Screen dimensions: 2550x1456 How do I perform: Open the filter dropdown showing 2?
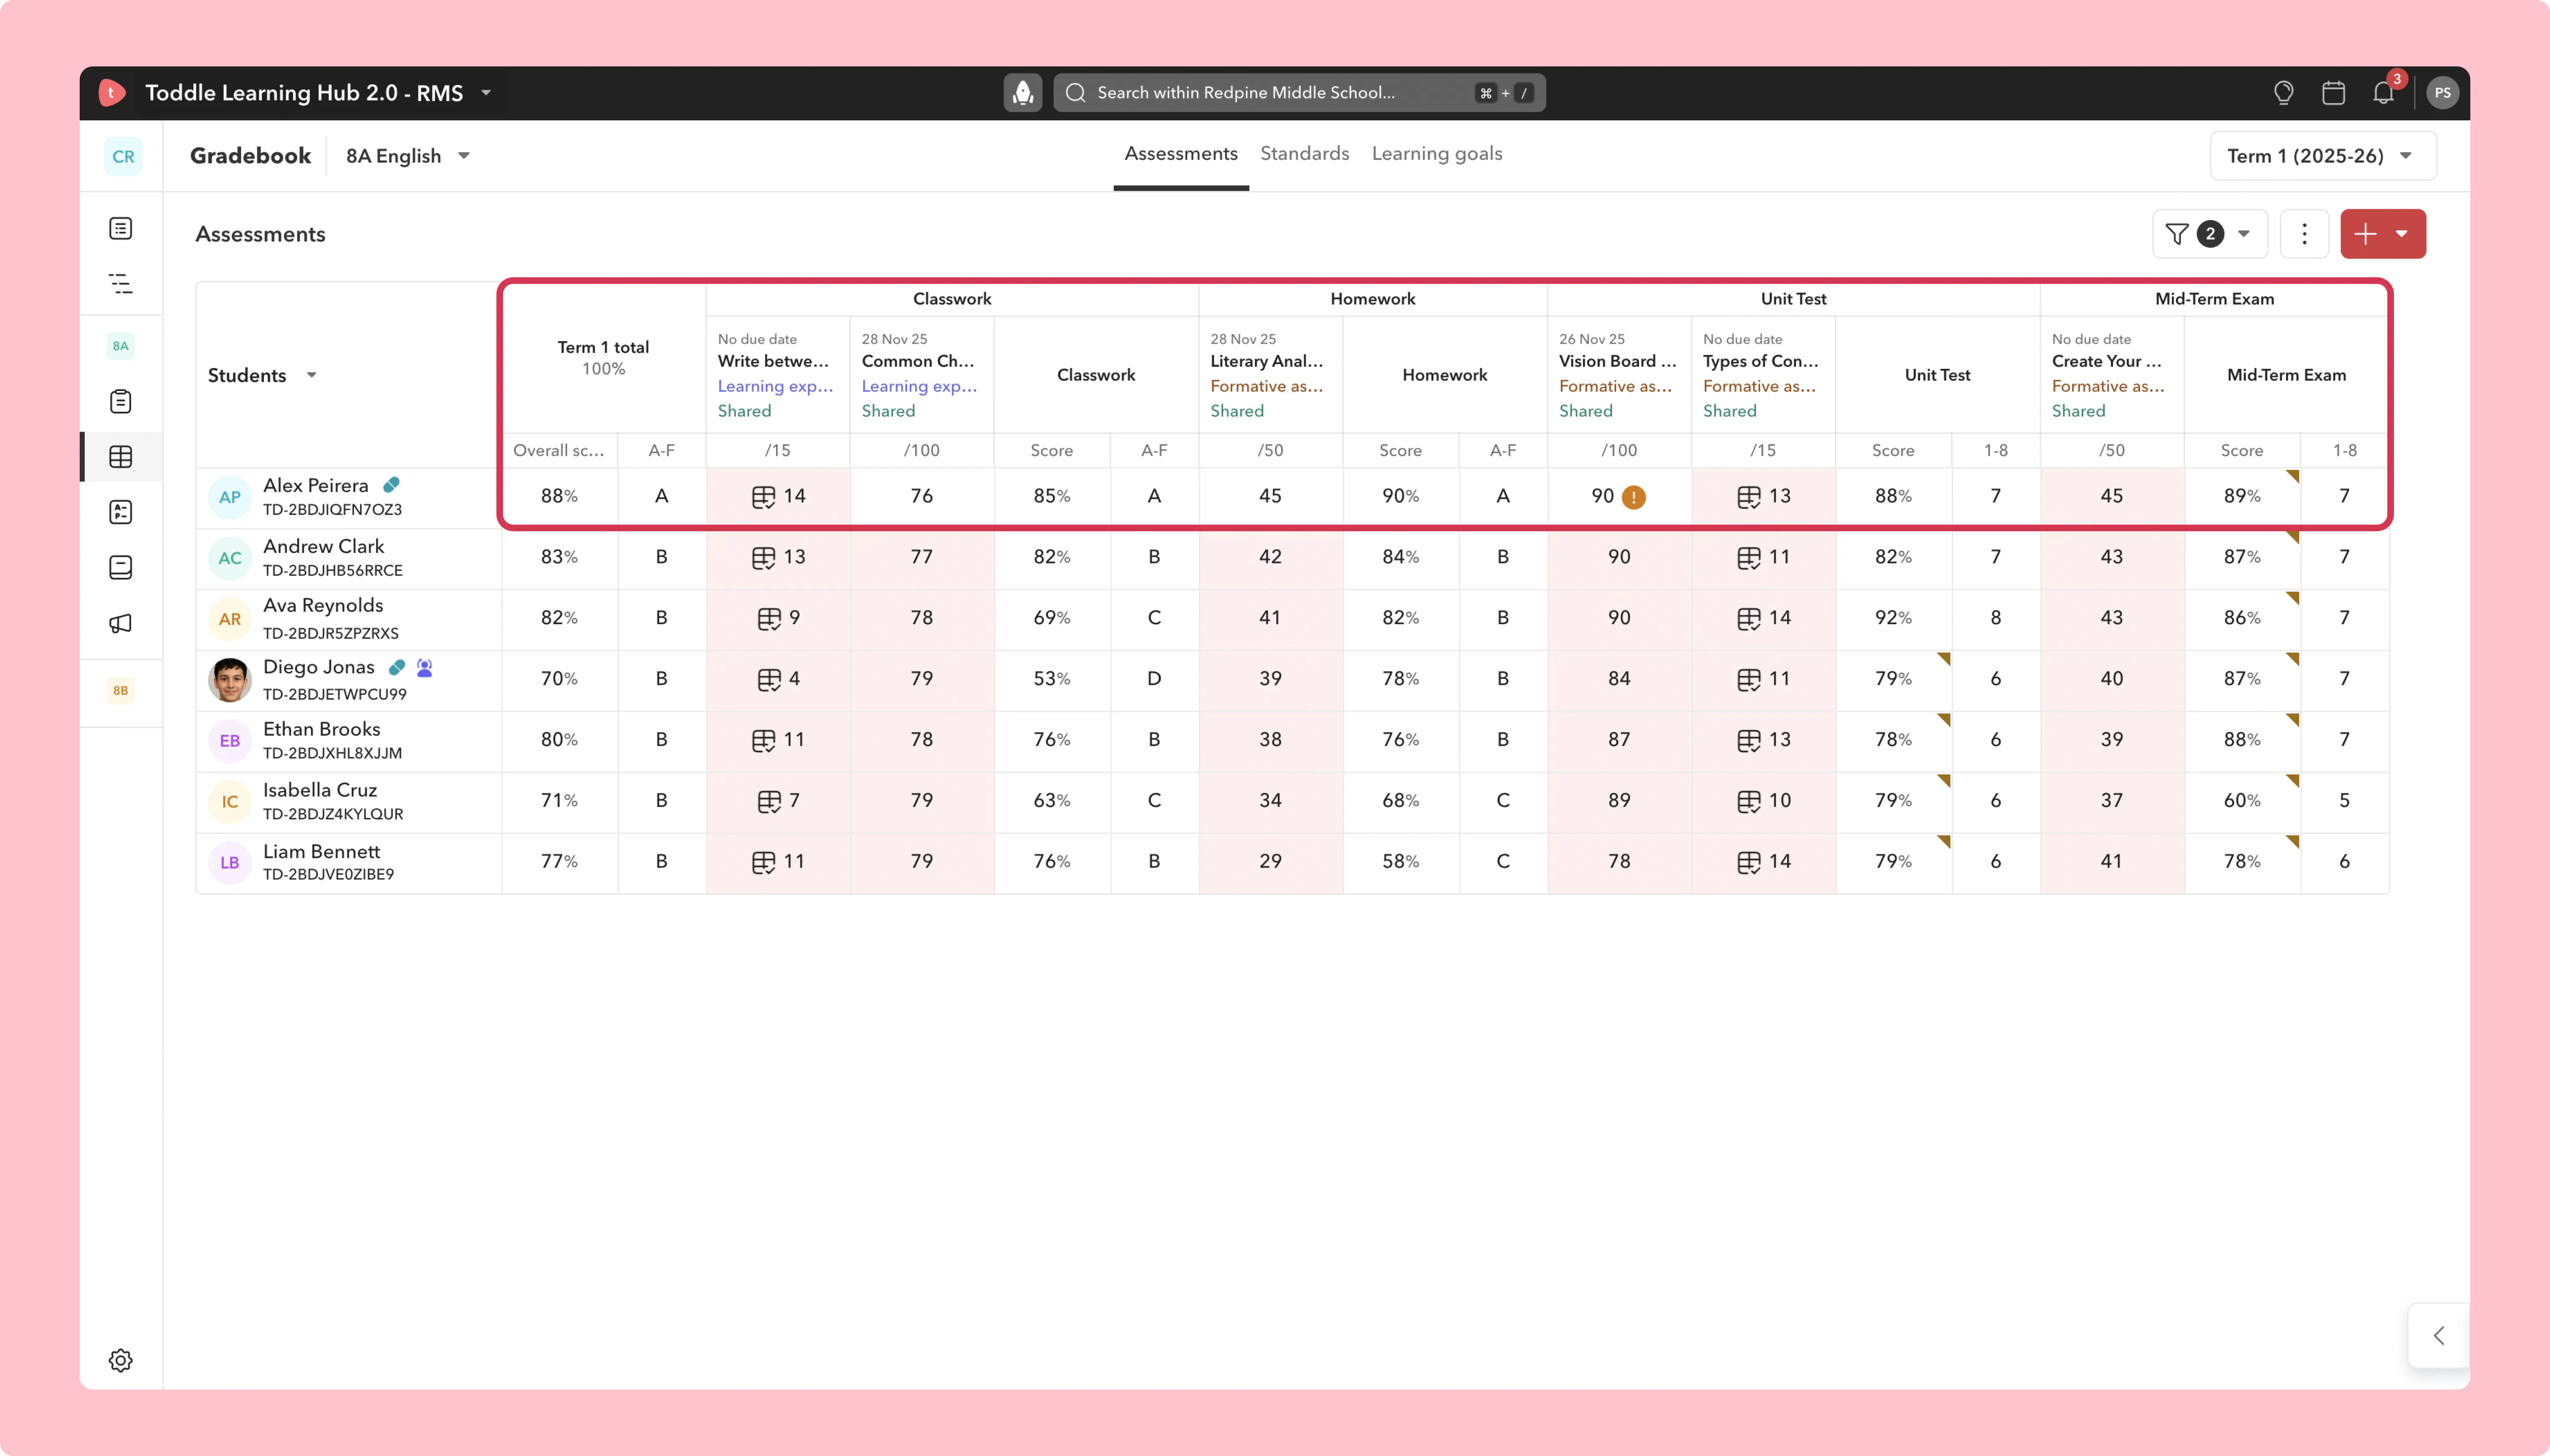click(2210, 234)
